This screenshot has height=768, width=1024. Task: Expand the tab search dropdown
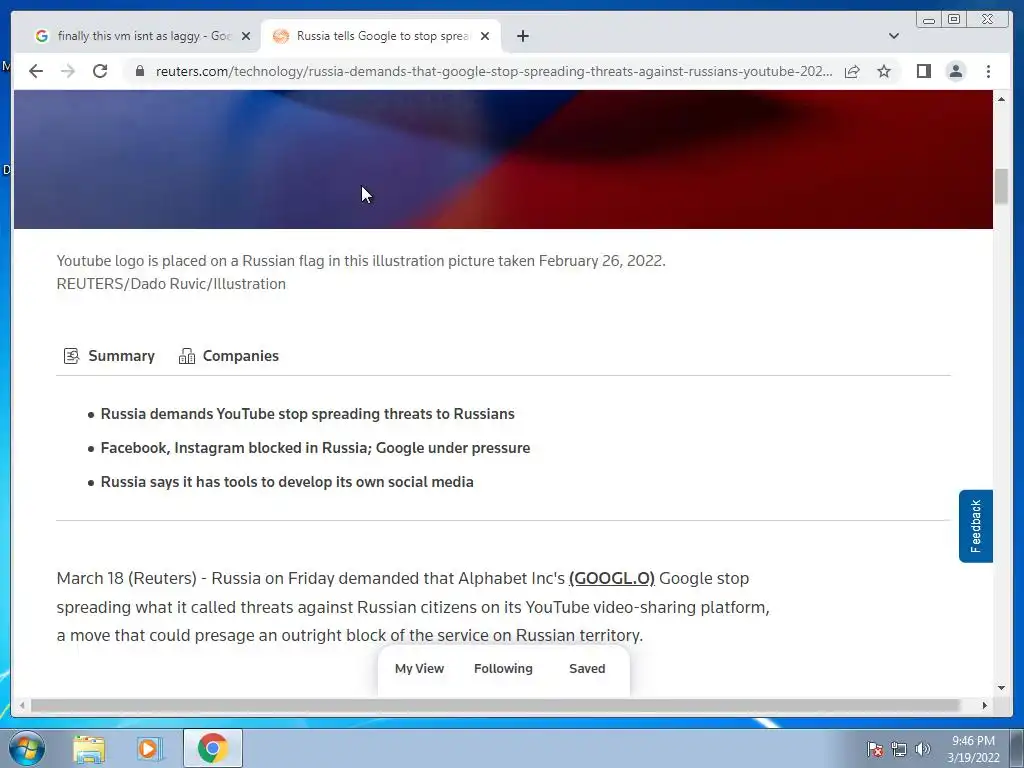[894, 36]
